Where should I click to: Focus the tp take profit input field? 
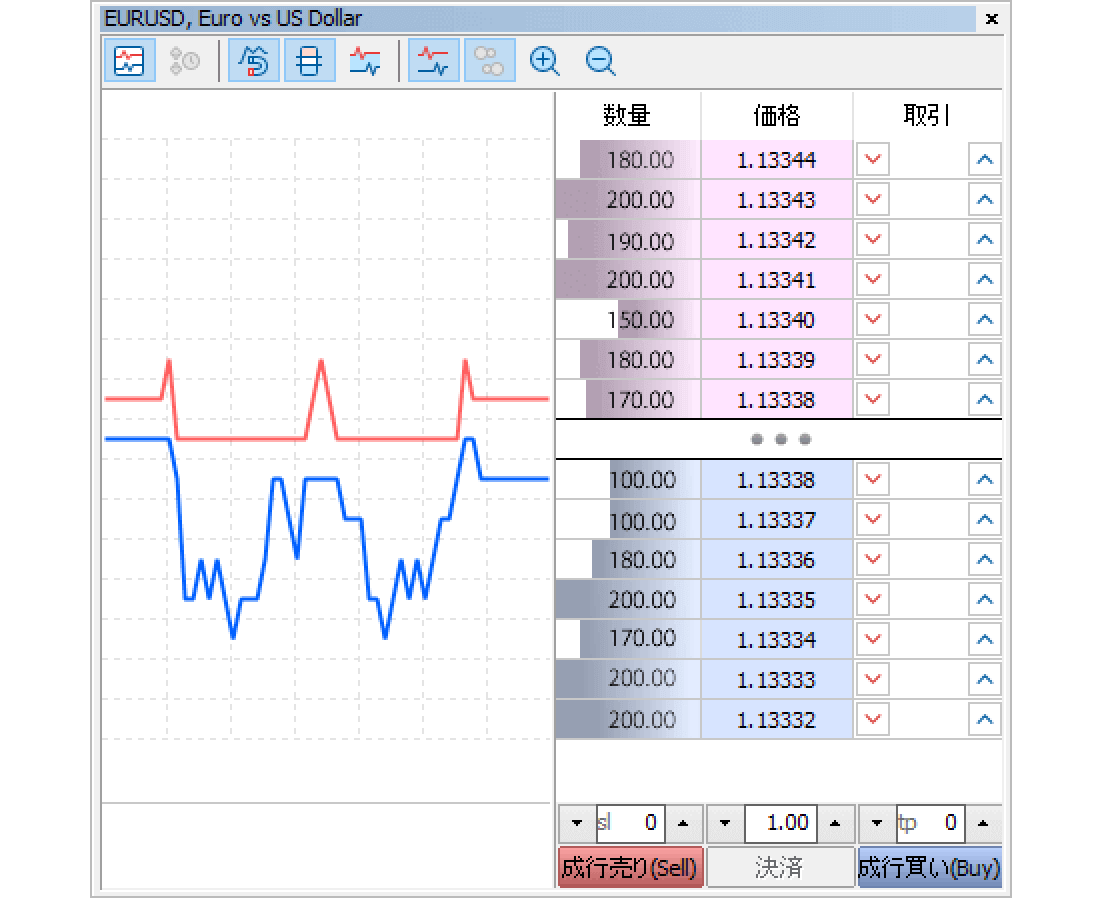931,823
